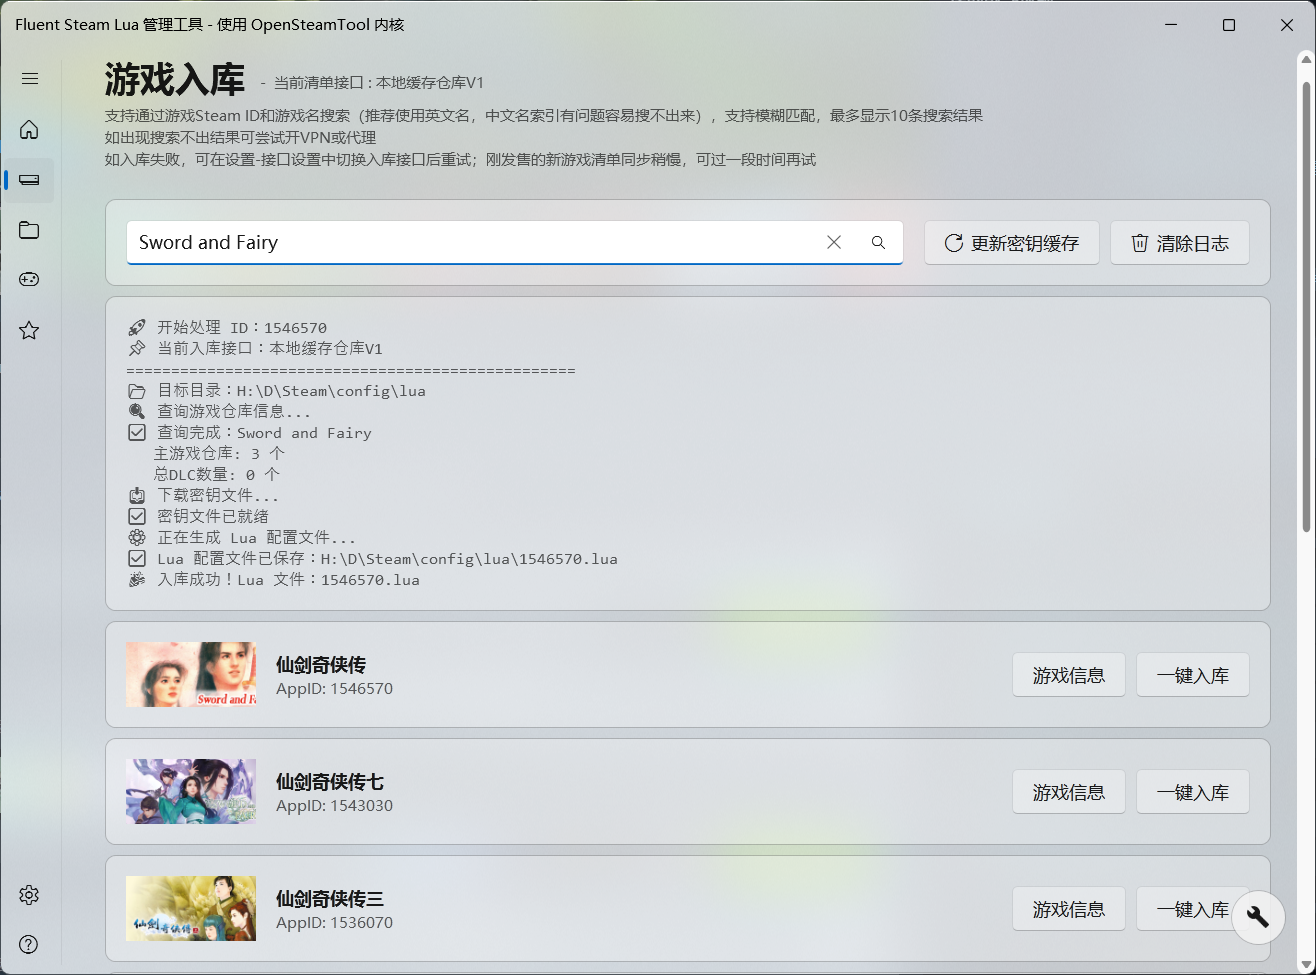Screen dimensions: 1316x975
Task: Click 一键入库 for 仙剑奇侠传三
Action: click(x=1193, y=909)
